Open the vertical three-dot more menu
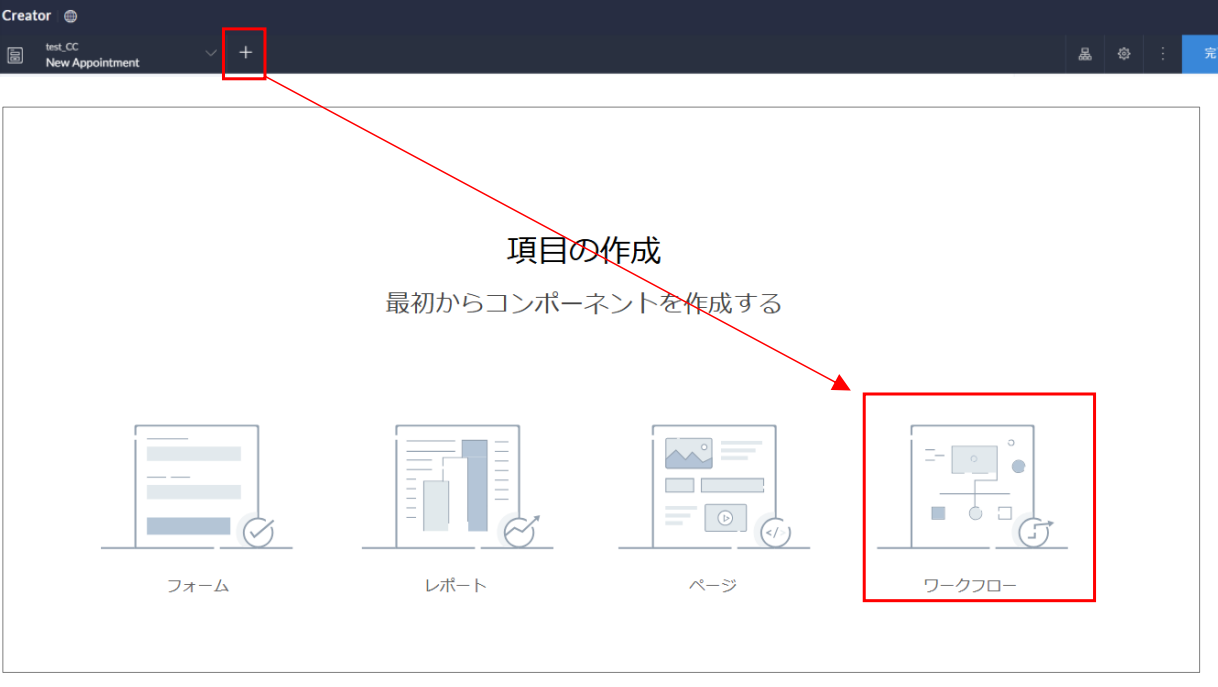Viewport: 1218px width, 687px height. pyautogui.click(x=1162, y=54)
